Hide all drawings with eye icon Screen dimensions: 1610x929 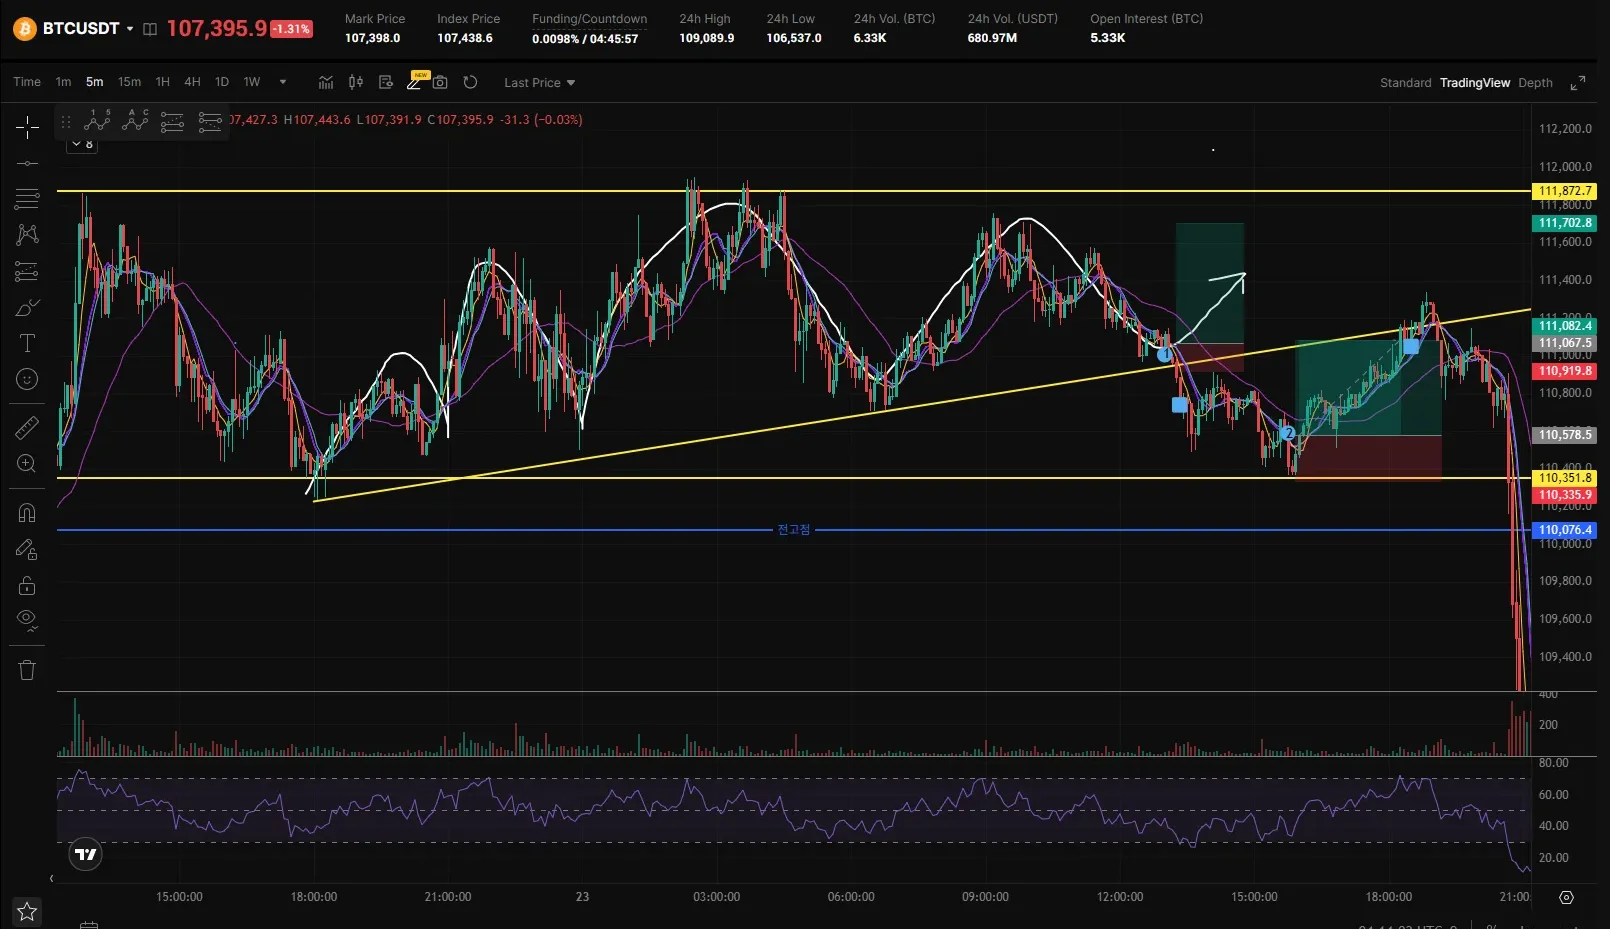pyautogui.click(x=27, y=619)
